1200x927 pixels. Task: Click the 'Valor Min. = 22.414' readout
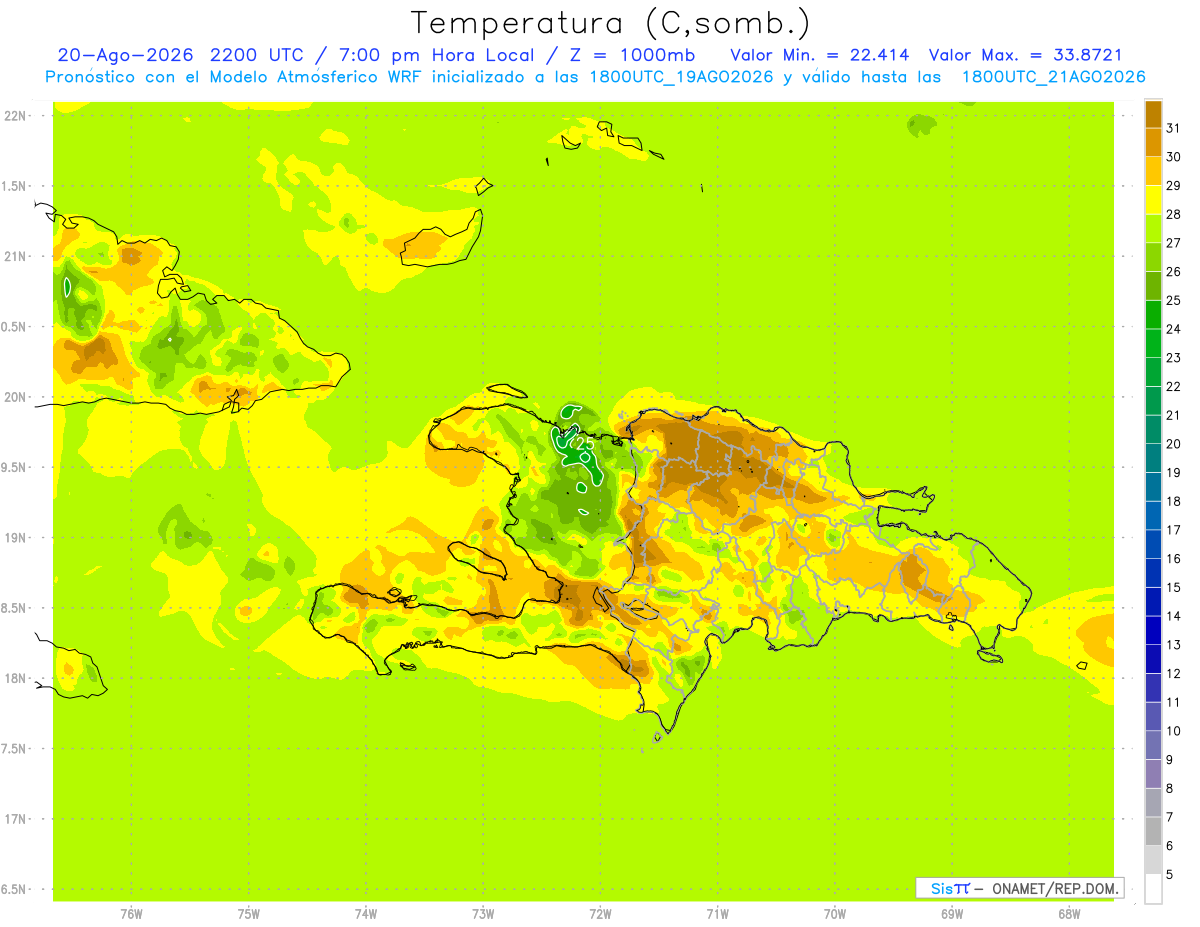tap(821, 55)
